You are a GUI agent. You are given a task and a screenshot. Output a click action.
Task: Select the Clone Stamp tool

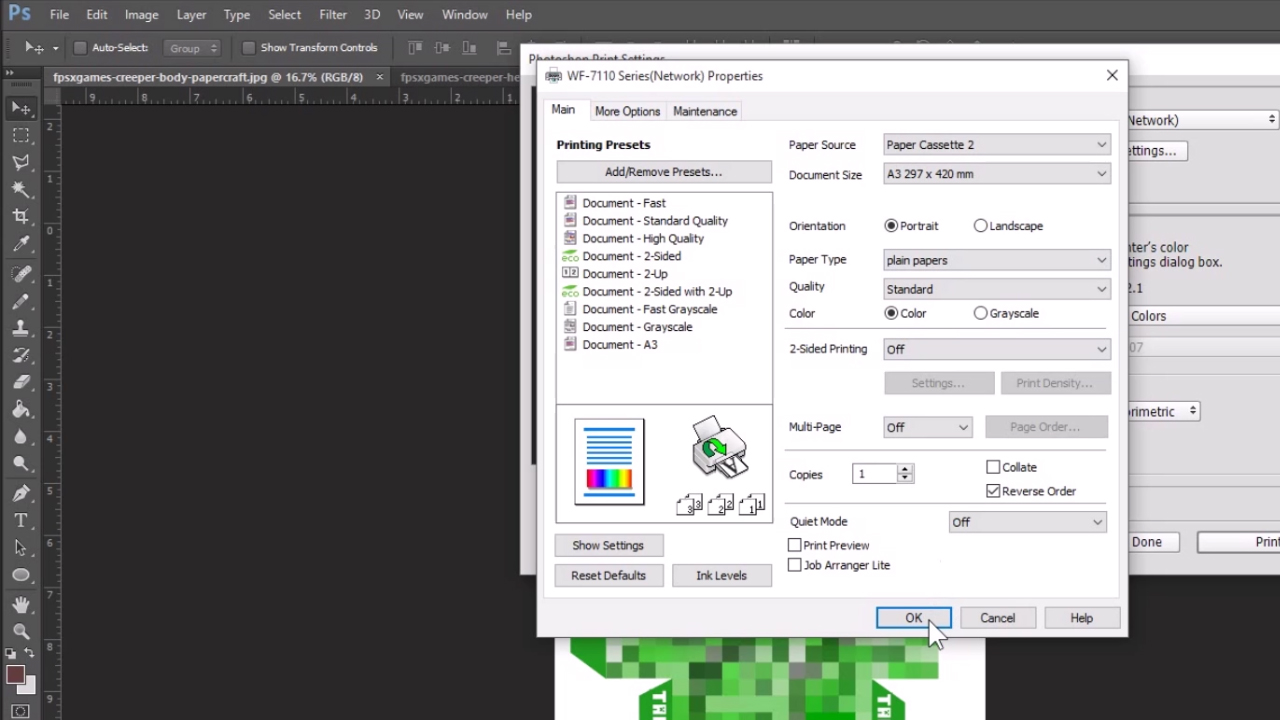(x=21, y=328)
